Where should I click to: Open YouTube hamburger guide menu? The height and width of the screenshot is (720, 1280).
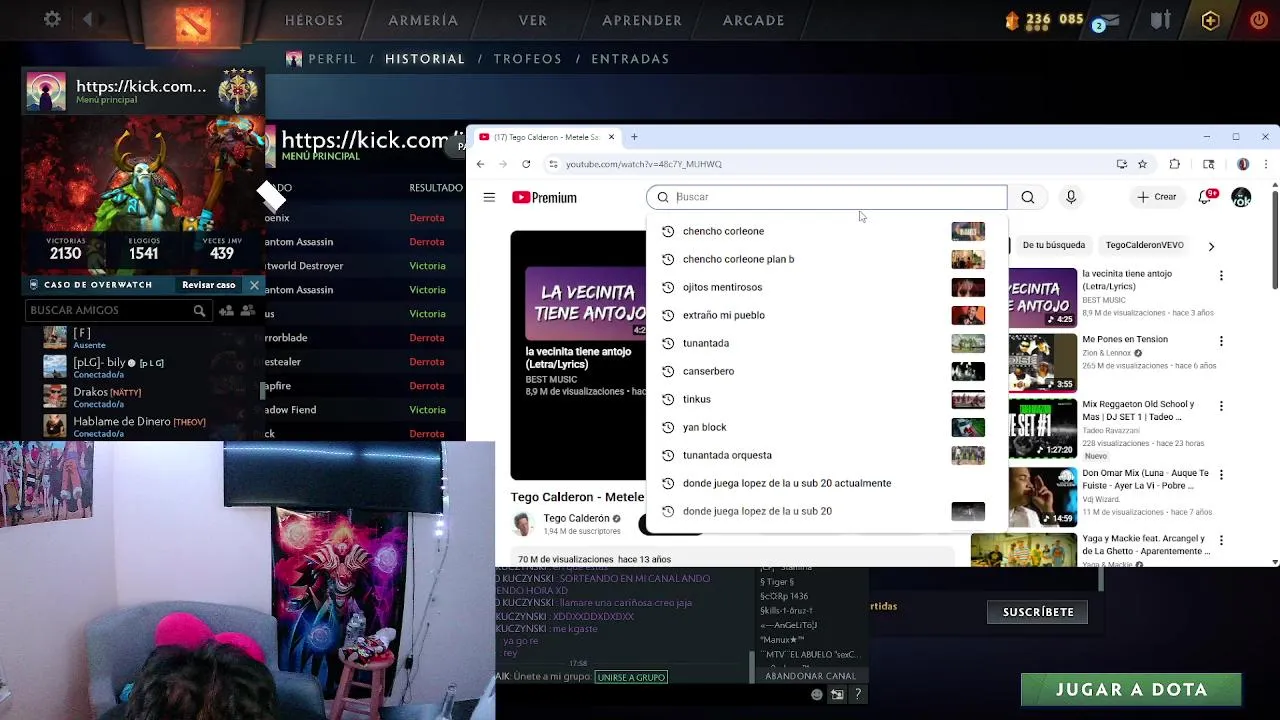click(489, 197)
